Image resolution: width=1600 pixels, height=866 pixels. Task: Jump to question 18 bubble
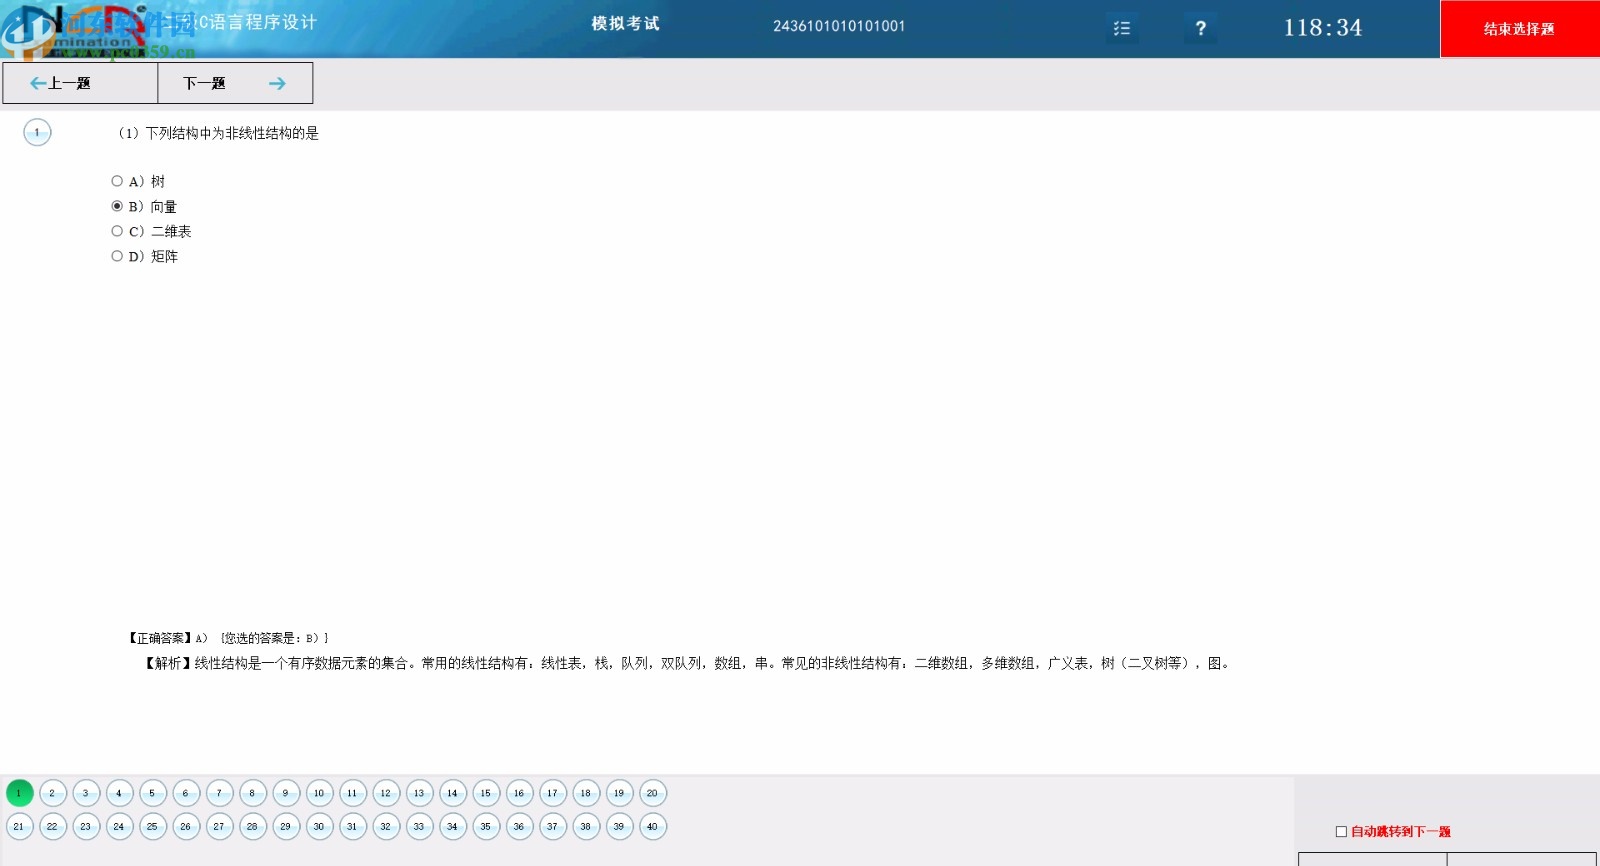[x=586, y=793]
